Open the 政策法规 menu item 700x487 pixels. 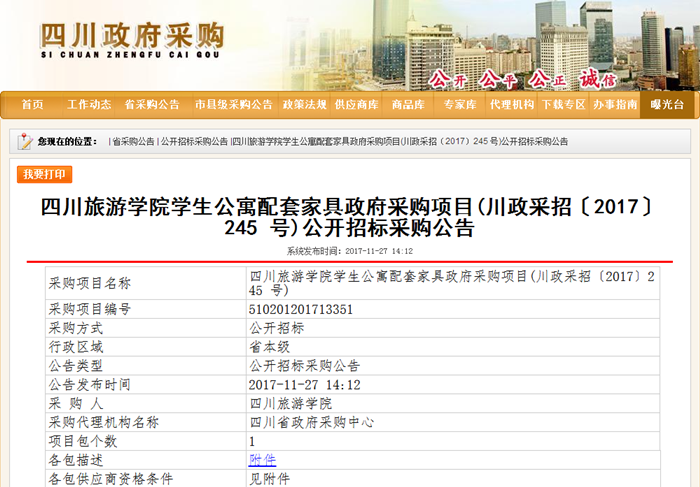[304, 104]
